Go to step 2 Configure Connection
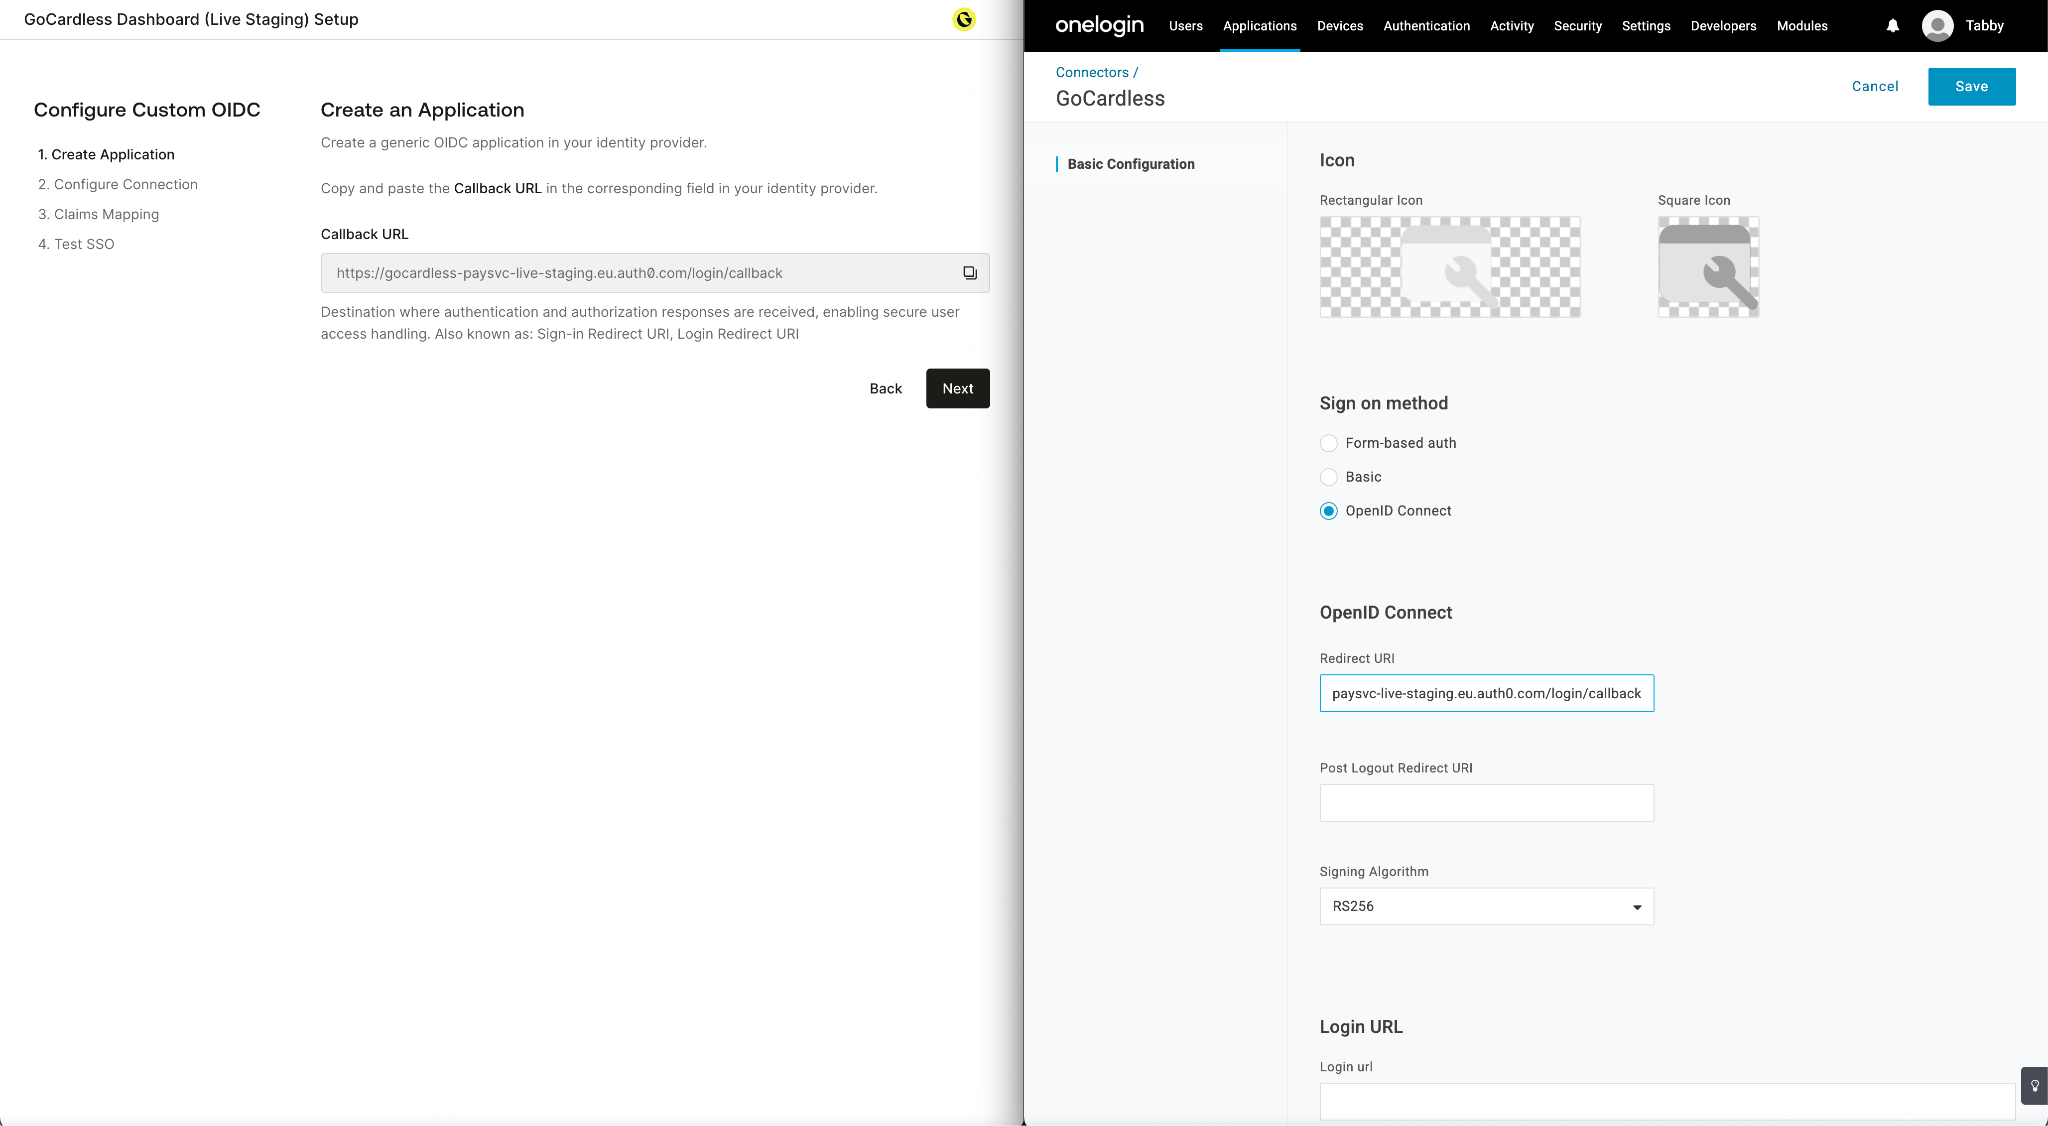The height and width of the screenshot is (1126, 2048). (x=125, y=184)
